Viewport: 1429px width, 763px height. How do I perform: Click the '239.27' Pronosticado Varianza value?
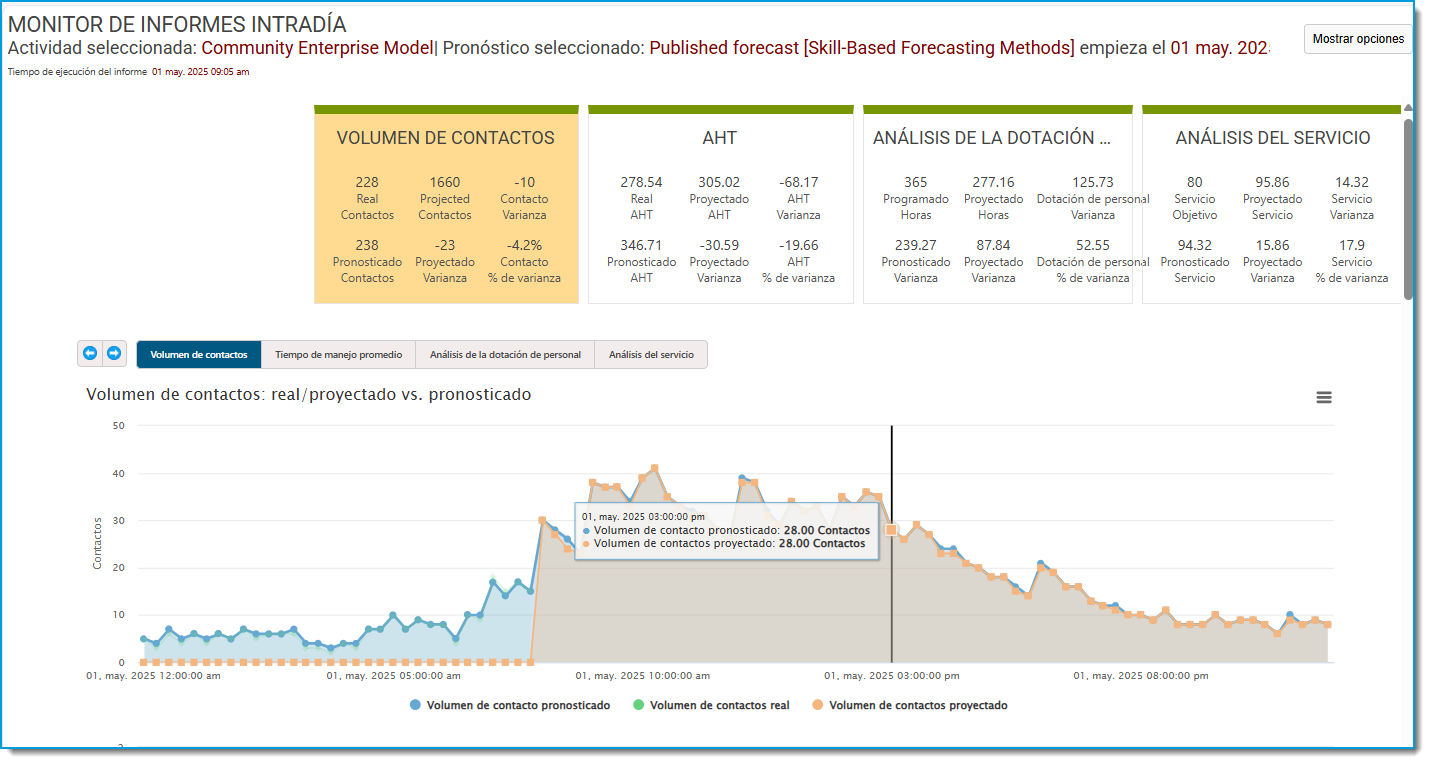point(916,245)
